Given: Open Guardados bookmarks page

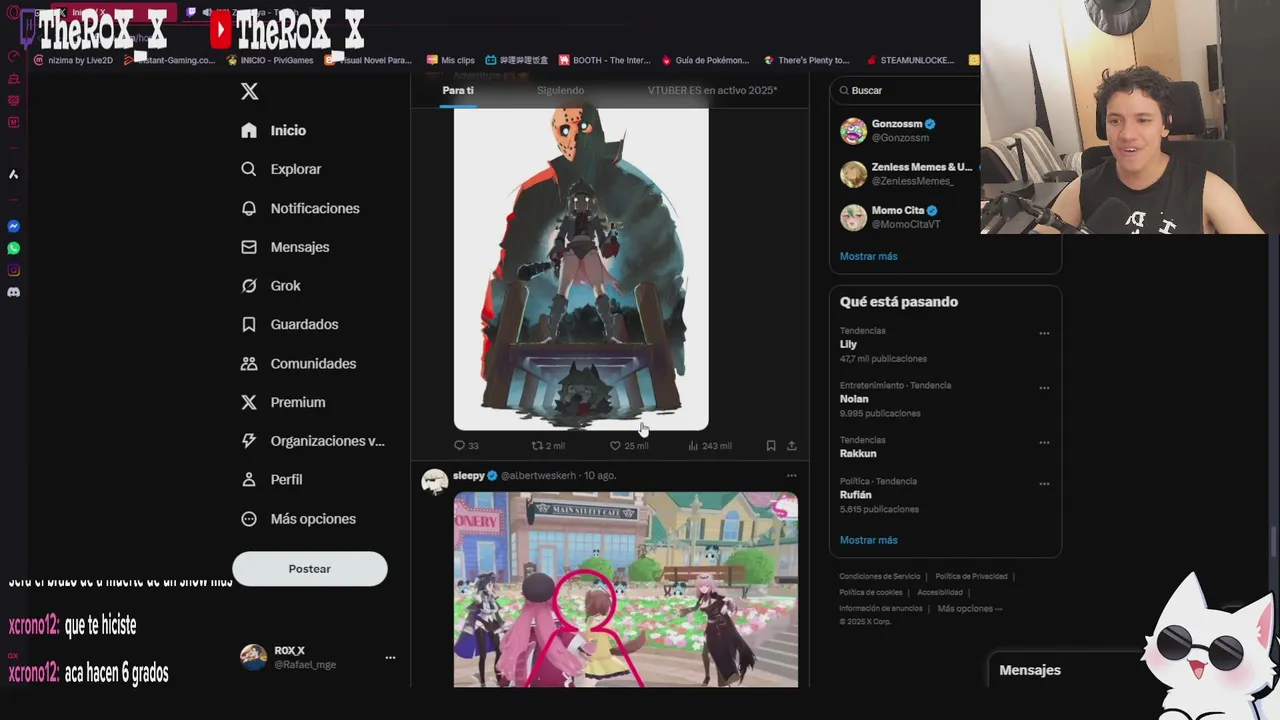Looking at the screenshot, I should pos(289,324).
